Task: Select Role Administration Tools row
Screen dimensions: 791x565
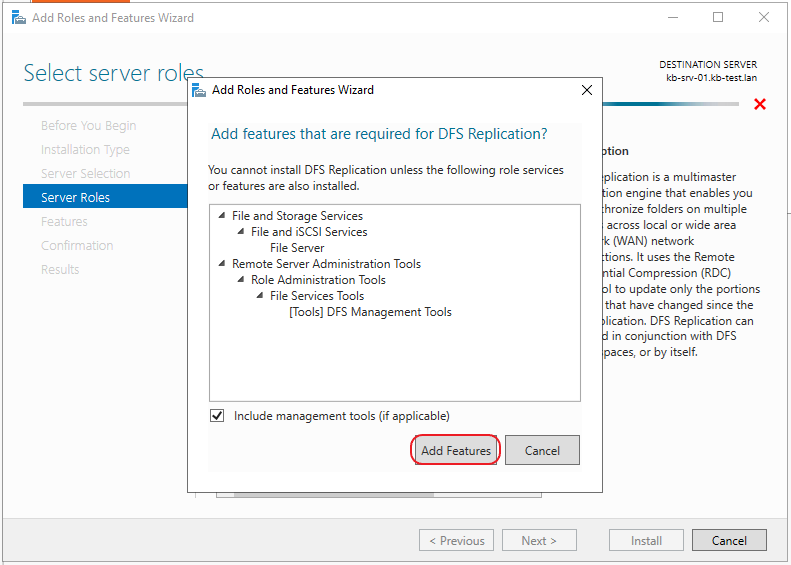Action: click(x=318, y=280)
